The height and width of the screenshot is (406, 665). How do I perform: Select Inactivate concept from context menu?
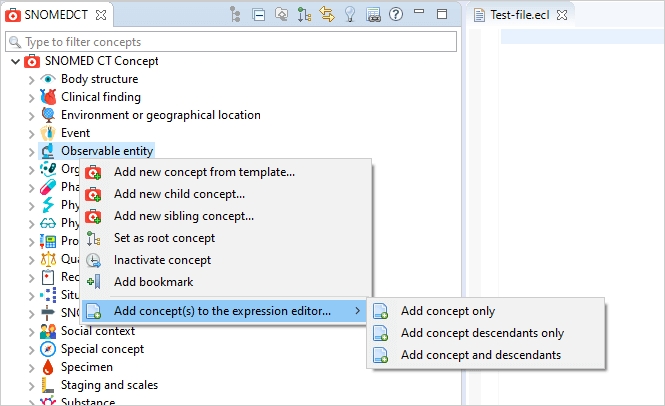click(x=162, y=260)
